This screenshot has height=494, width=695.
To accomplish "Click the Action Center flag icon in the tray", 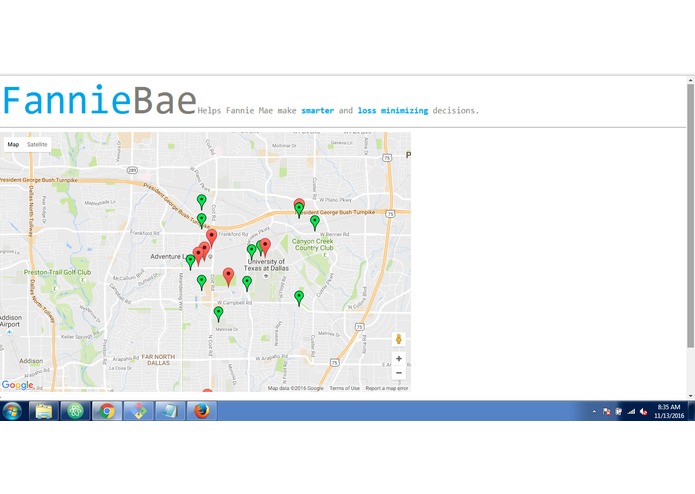I will [x=607, y=412].
